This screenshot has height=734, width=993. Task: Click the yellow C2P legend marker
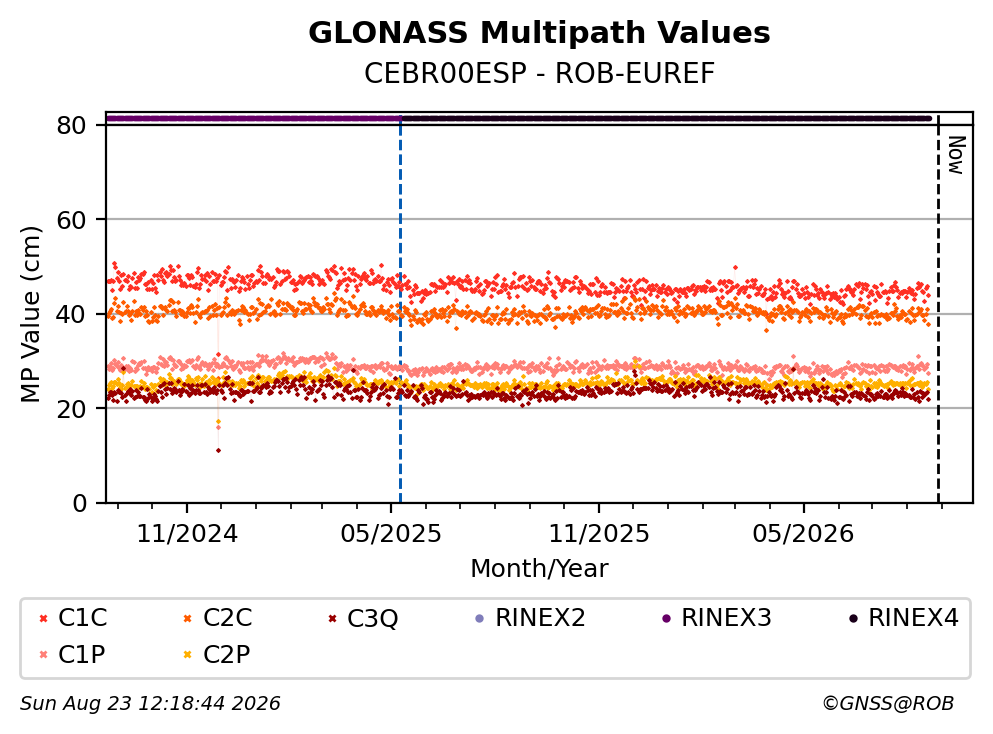point(187,655)
